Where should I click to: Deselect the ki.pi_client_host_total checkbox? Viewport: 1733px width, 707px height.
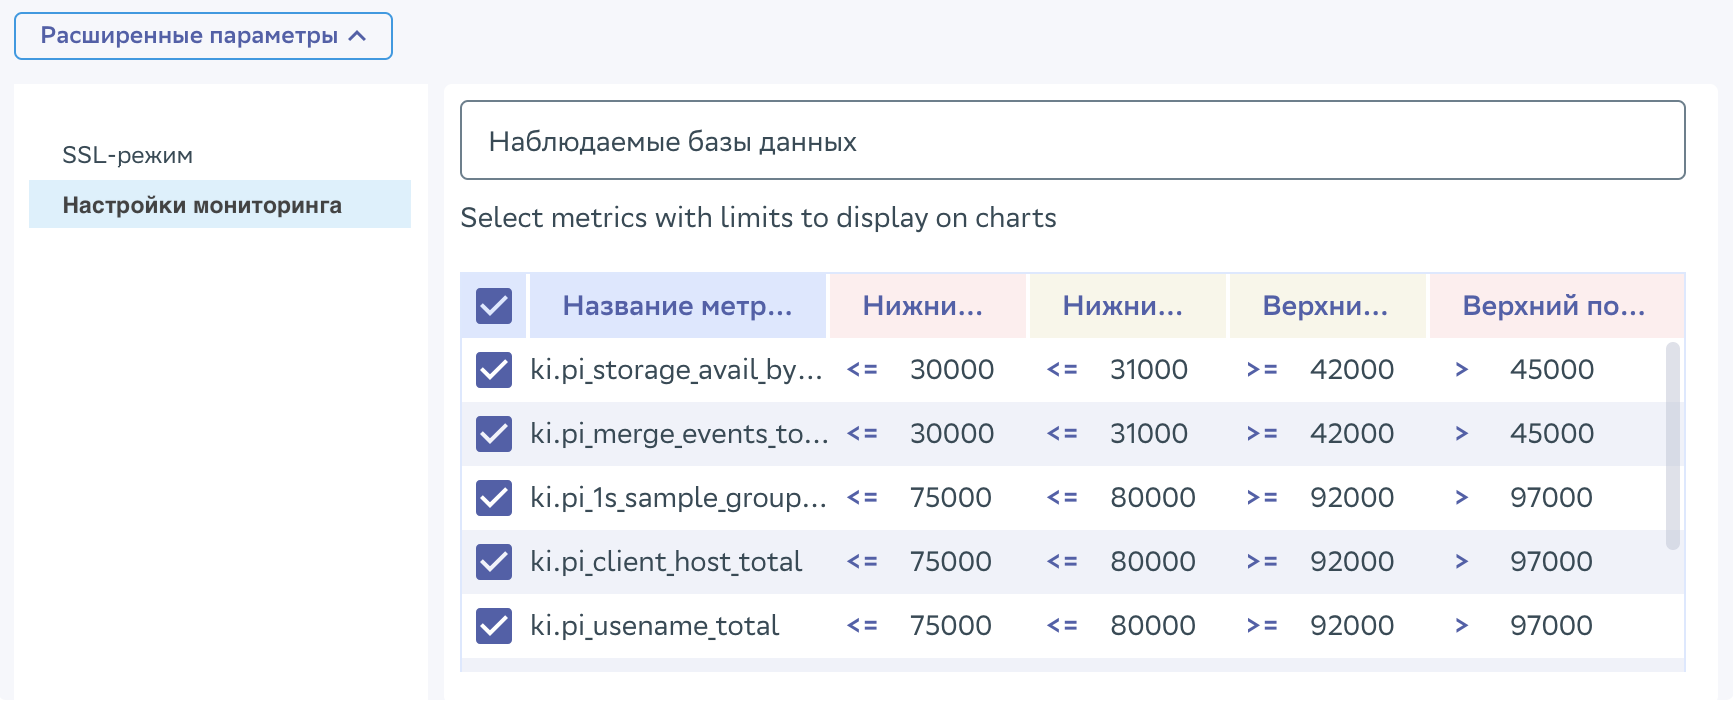click(x=494, y=562)
